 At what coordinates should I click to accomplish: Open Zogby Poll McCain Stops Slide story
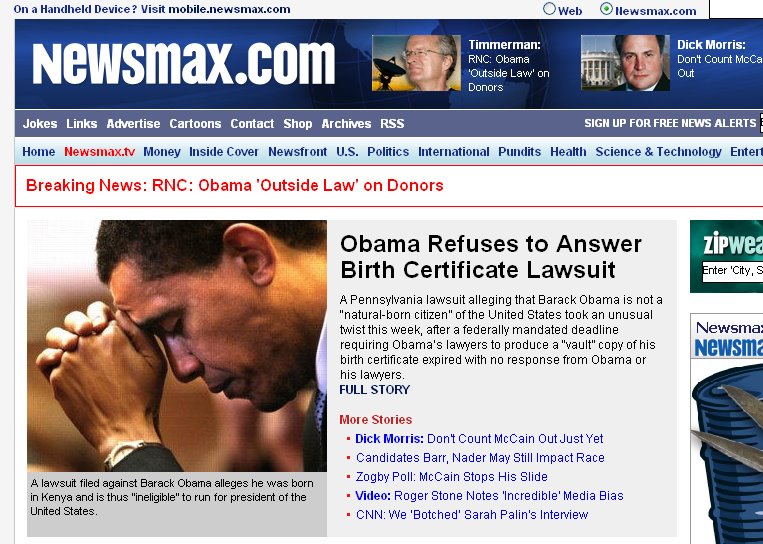[452, 477]
